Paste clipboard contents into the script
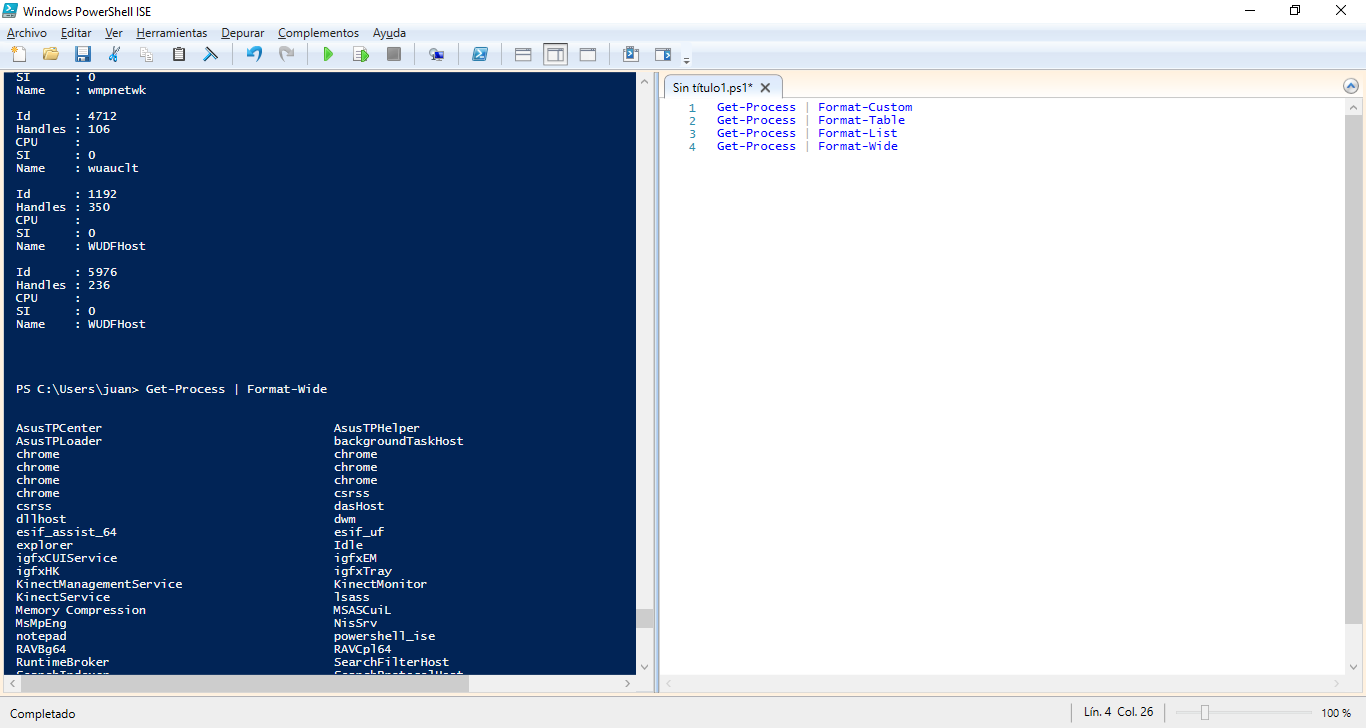 tap(179, 54)
